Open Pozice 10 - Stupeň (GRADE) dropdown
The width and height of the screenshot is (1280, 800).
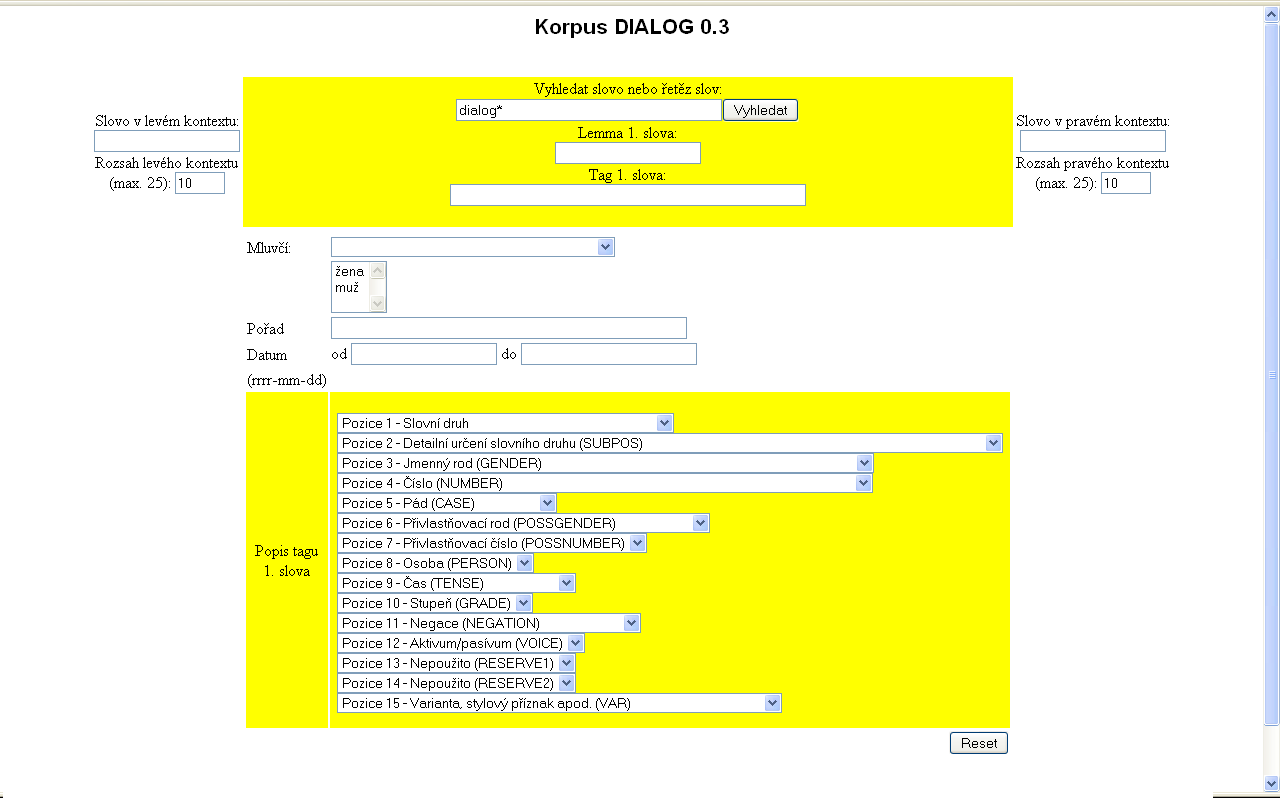(x=435, y=603)
